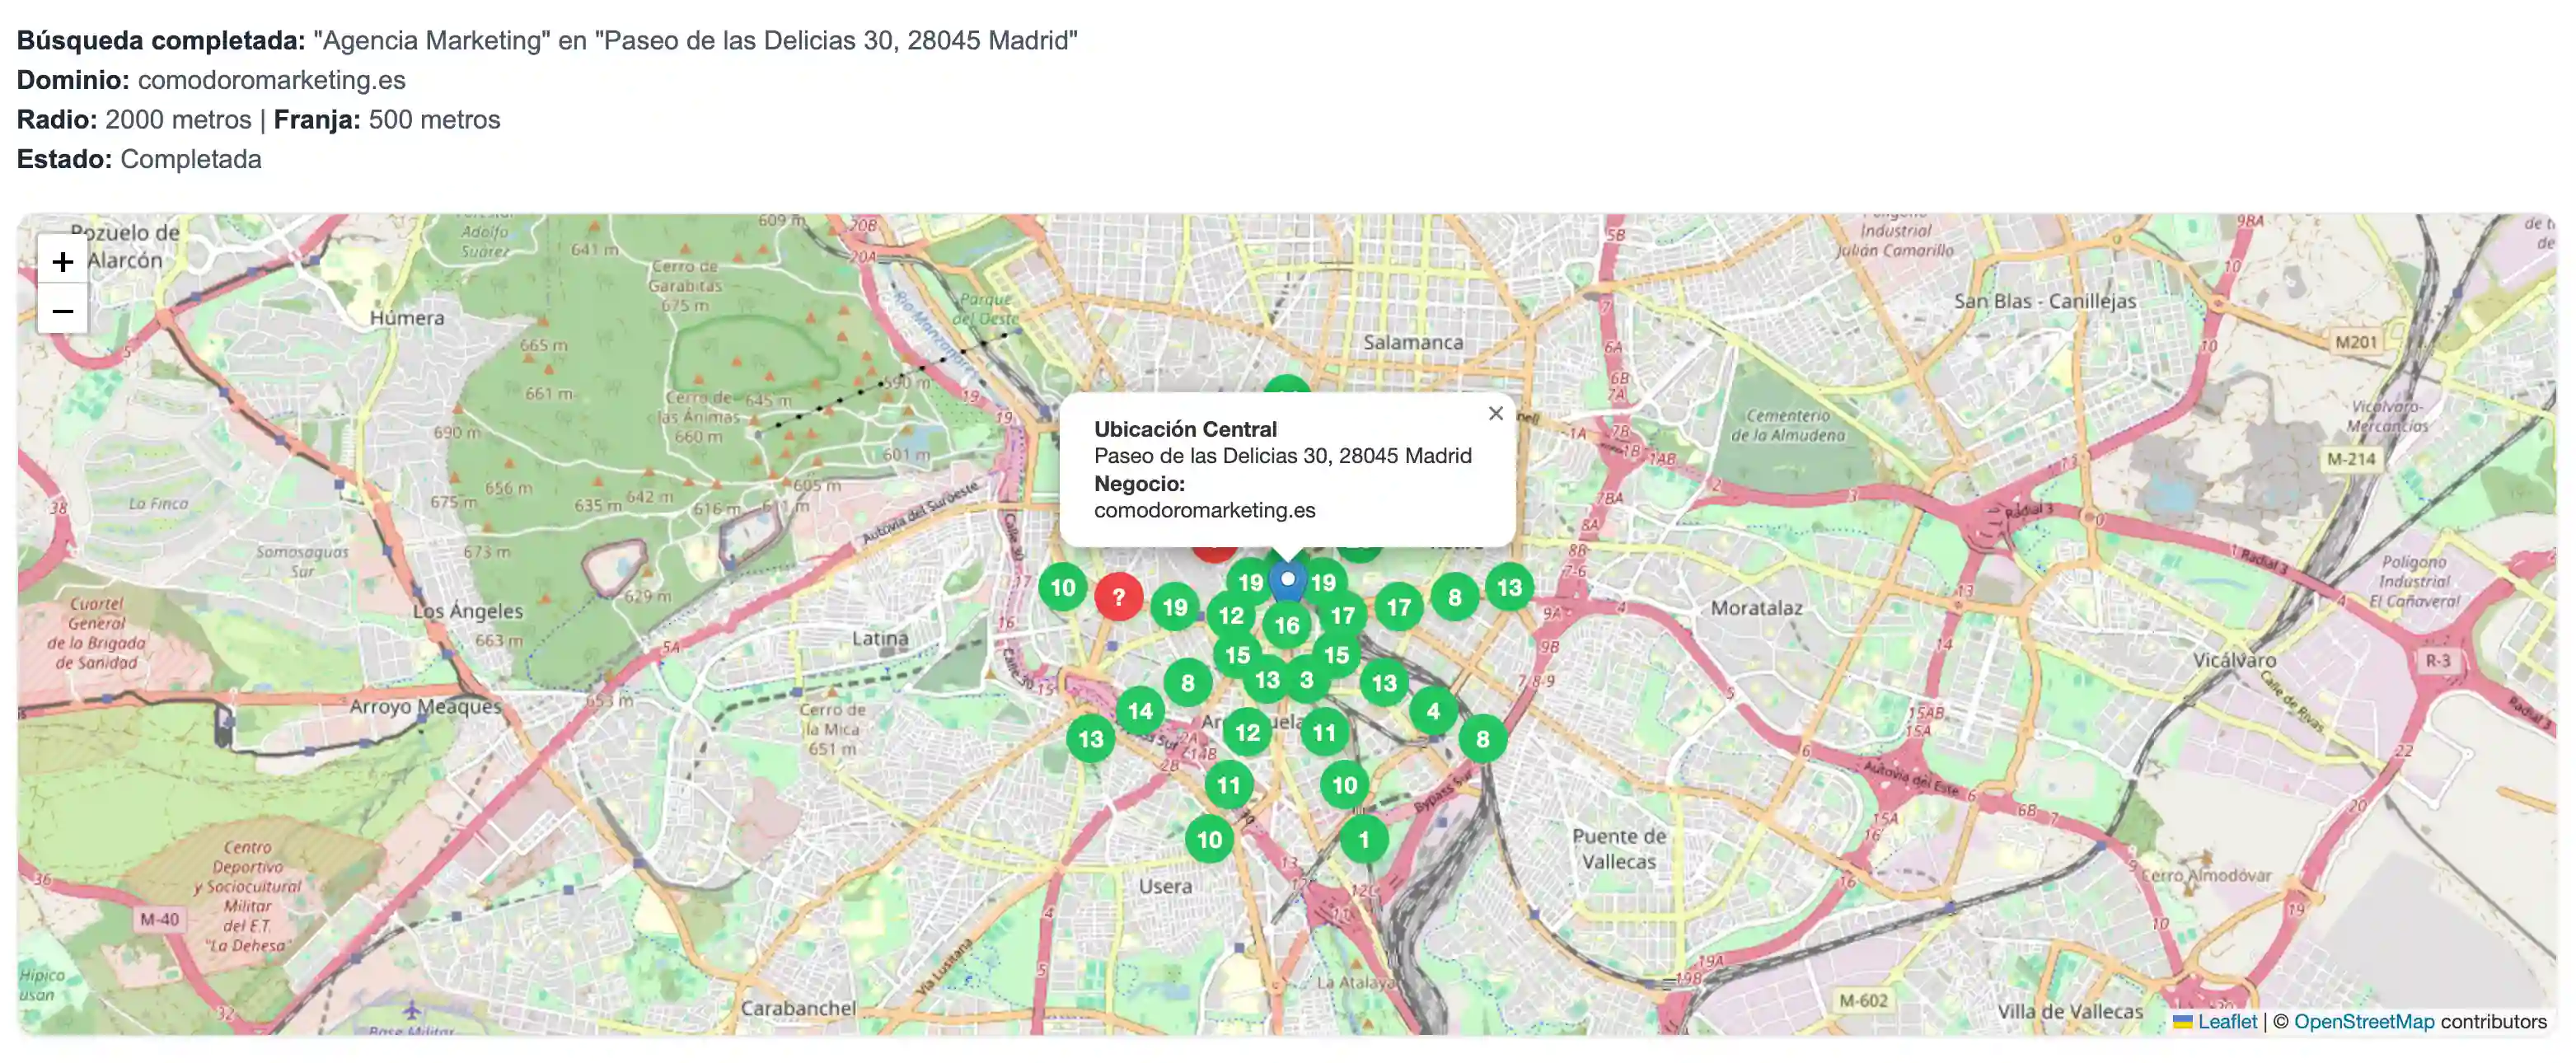Select the green marker numbered 14

pos(1140,711)
